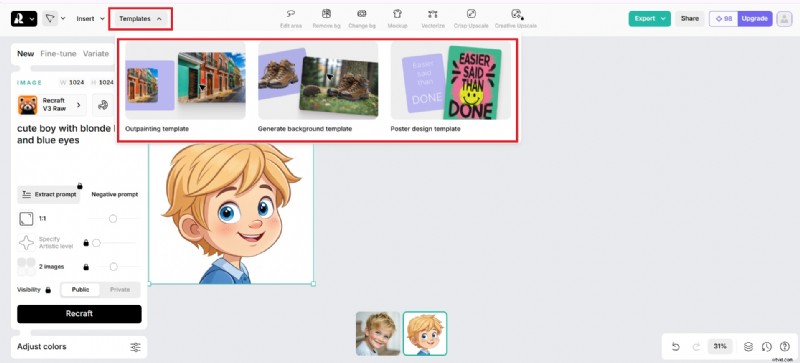The width and height of the screenshot is (800, 363).
Task: Switch to the Fine-tune tab
Action: pyautogui.click(x=58, y=54)
